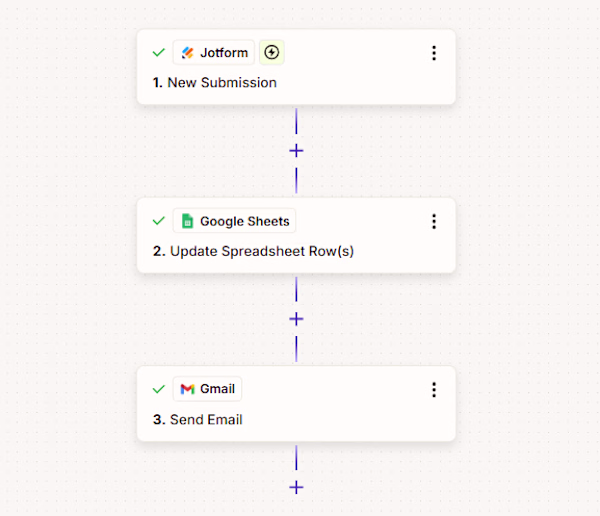600x516 pixels.
Task: Select the Google Sheets app badge
Action: [x=234, y=221]
